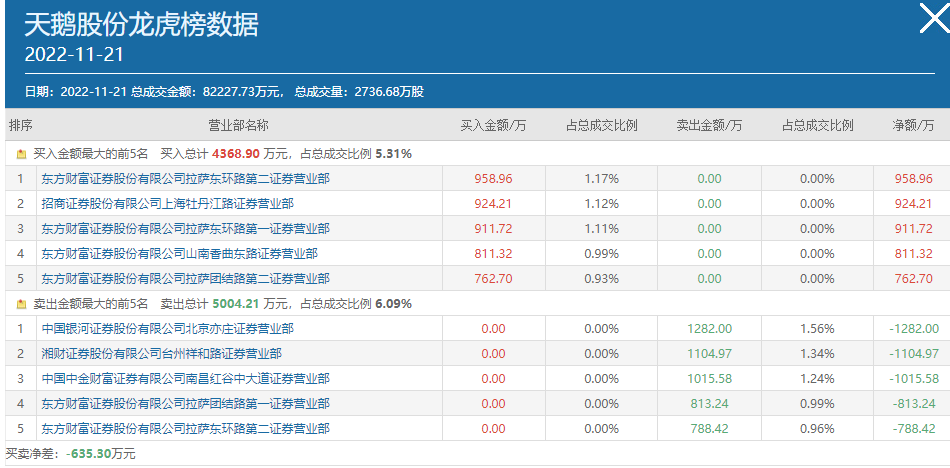
Task: Select the 天鹅股份龙虎榜数据 title
Action: 141,25
